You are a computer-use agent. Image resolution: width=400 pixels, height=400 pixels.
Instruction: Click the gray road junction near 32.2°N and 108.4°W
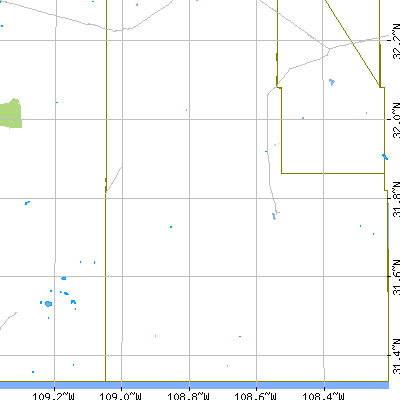(330, 49)
